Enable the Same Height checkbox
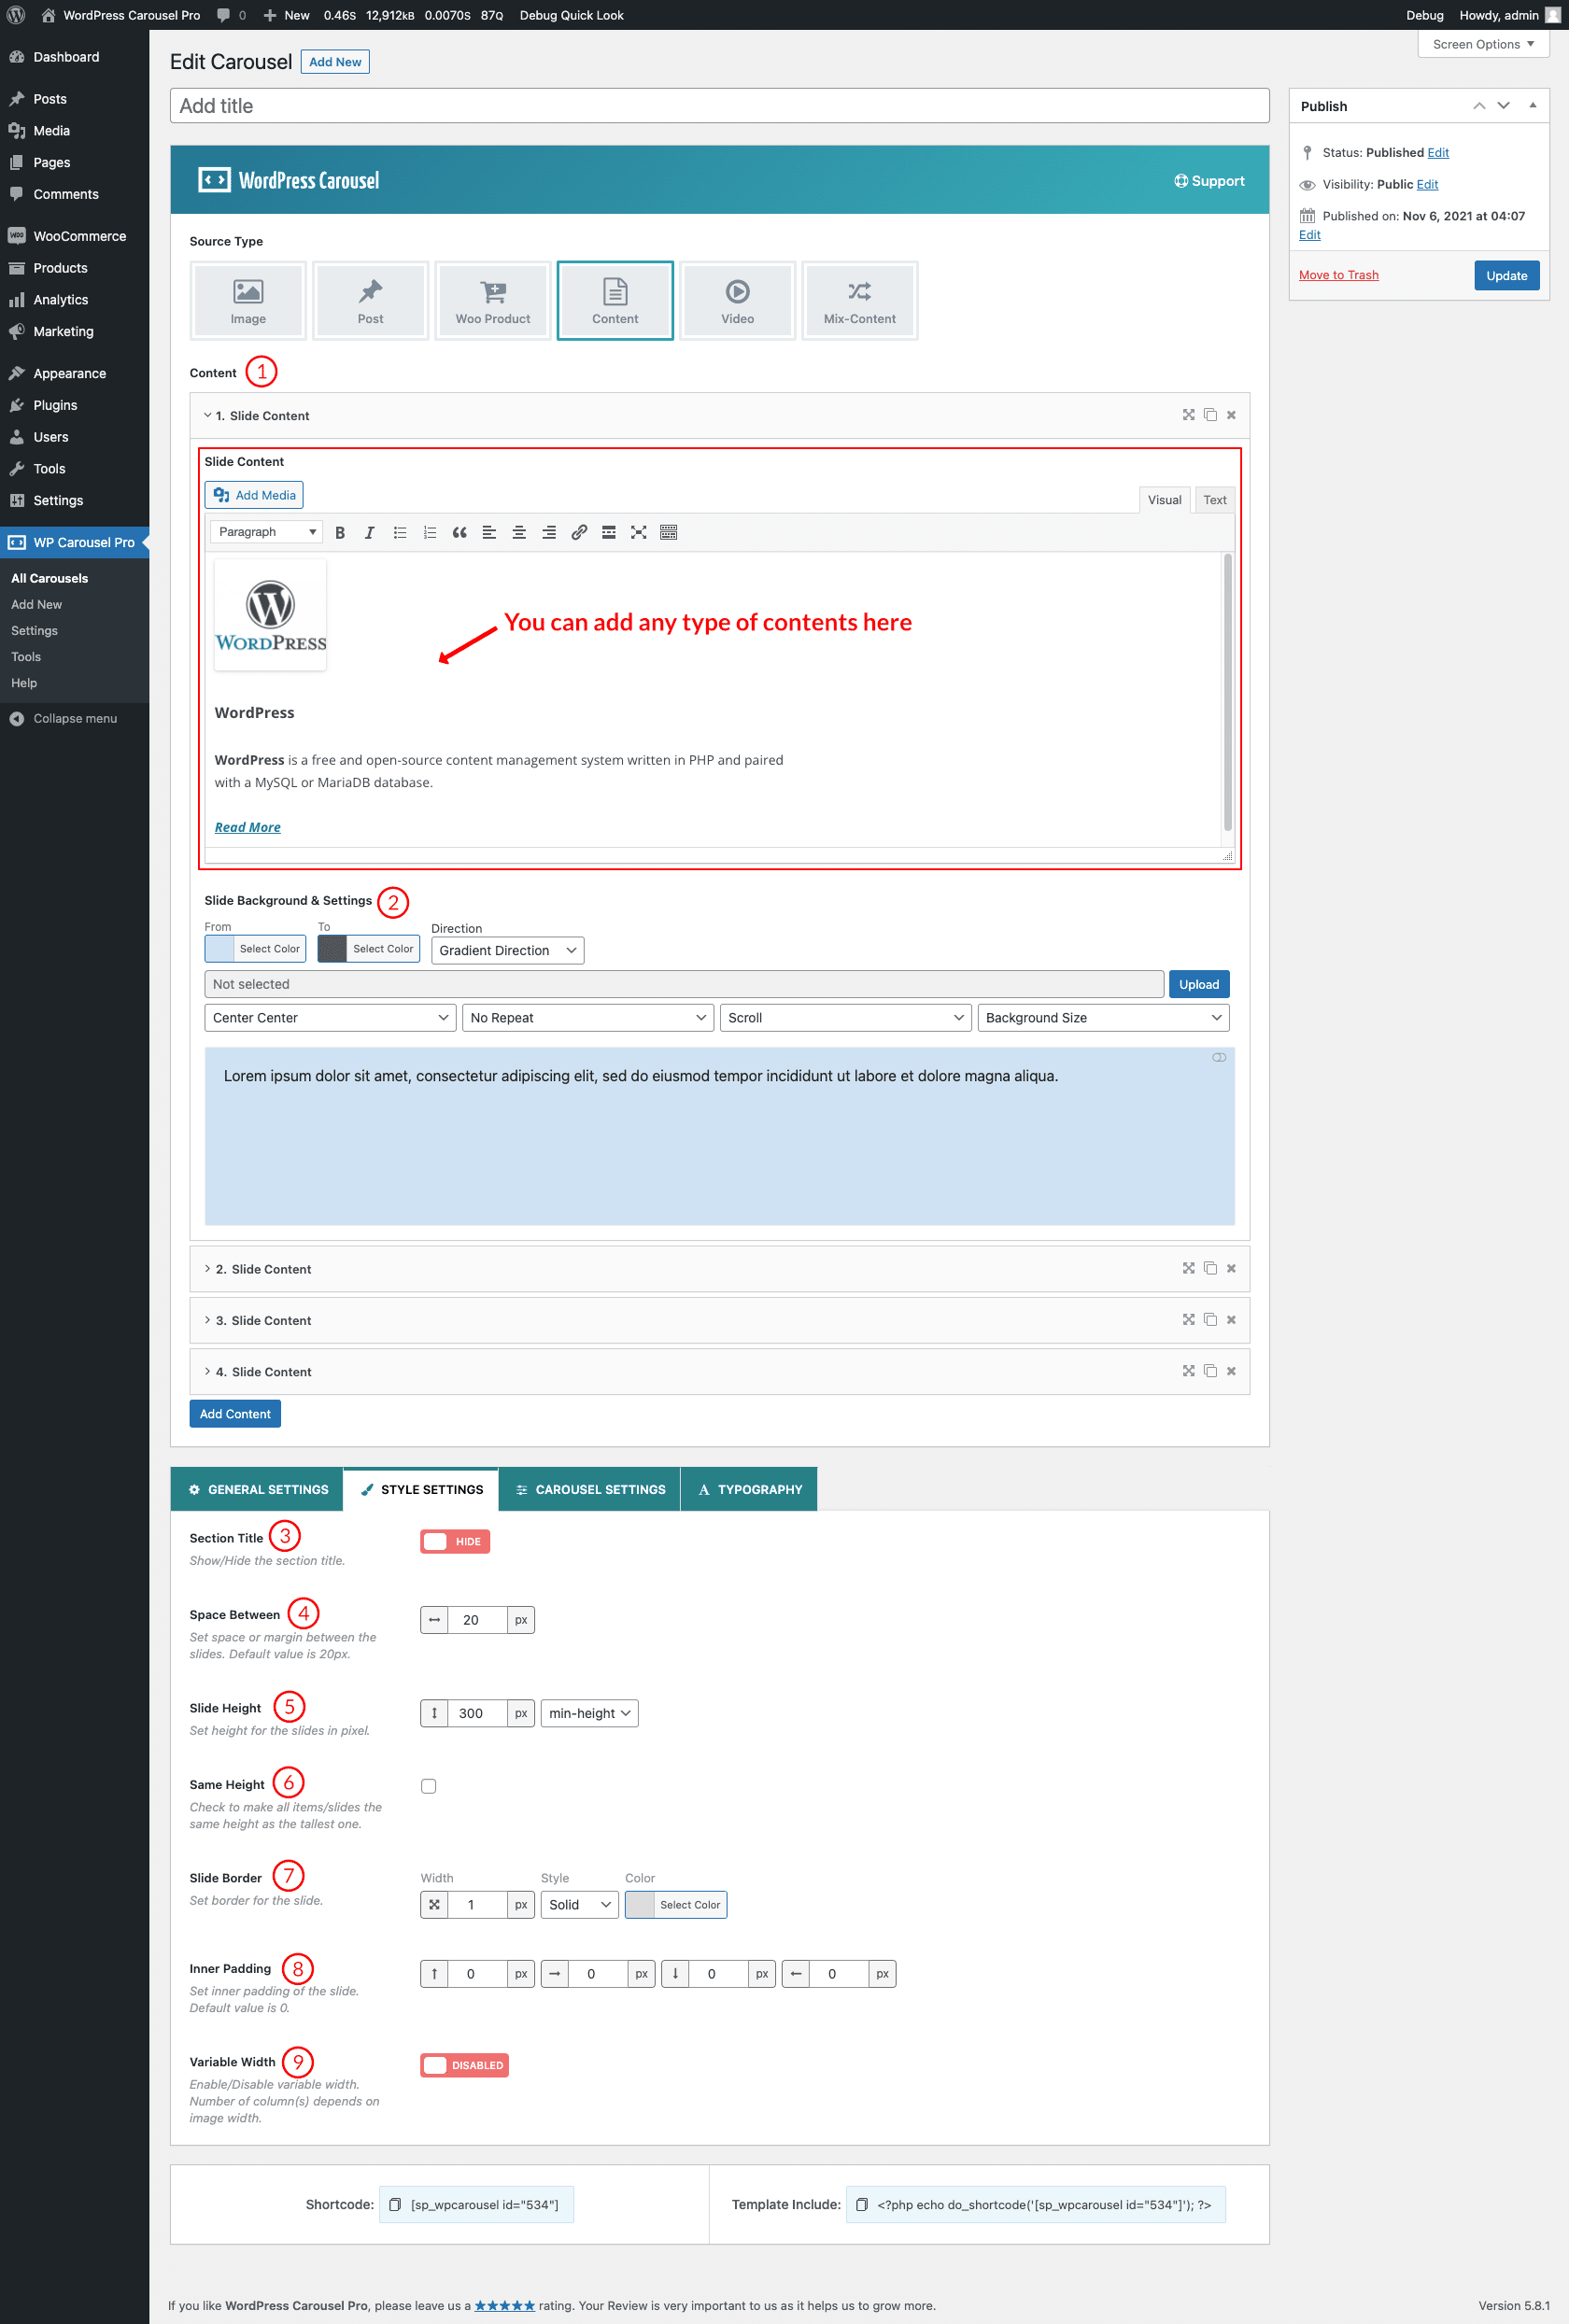The width and height of the screenshot is (1569, 2324). [429, 1786]
